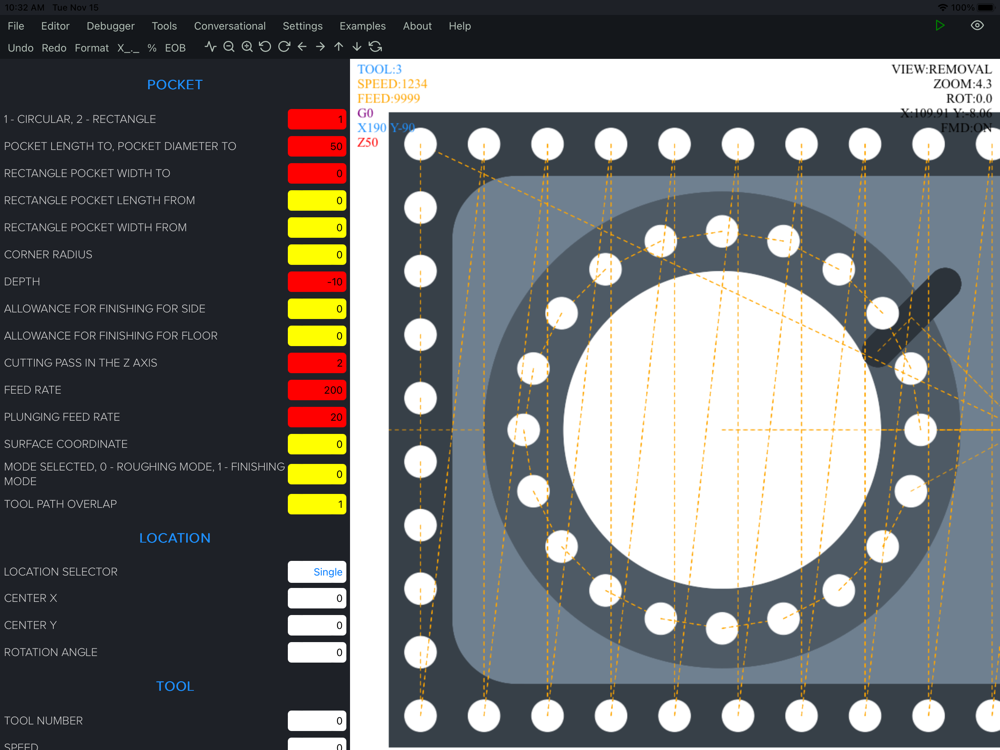1000x750 pixels.
Task: Rotate view clockwise
Action: (x=284, y=47)
